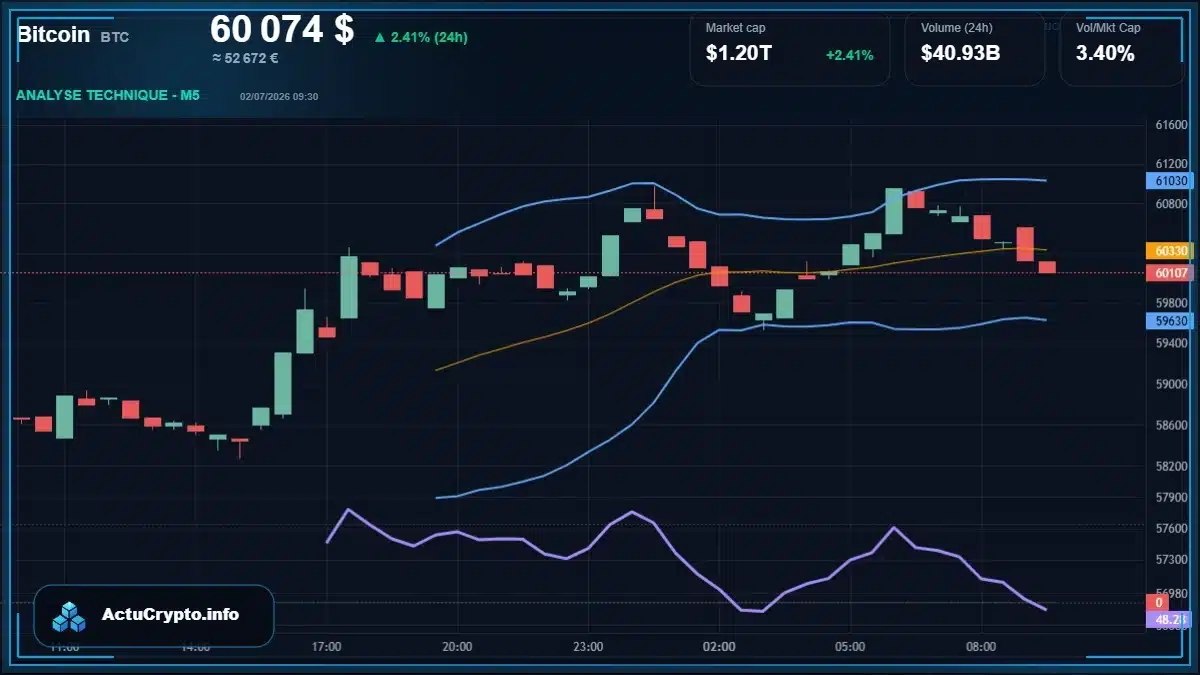Click the 61600 price axis label

[x=1170, y=126]
